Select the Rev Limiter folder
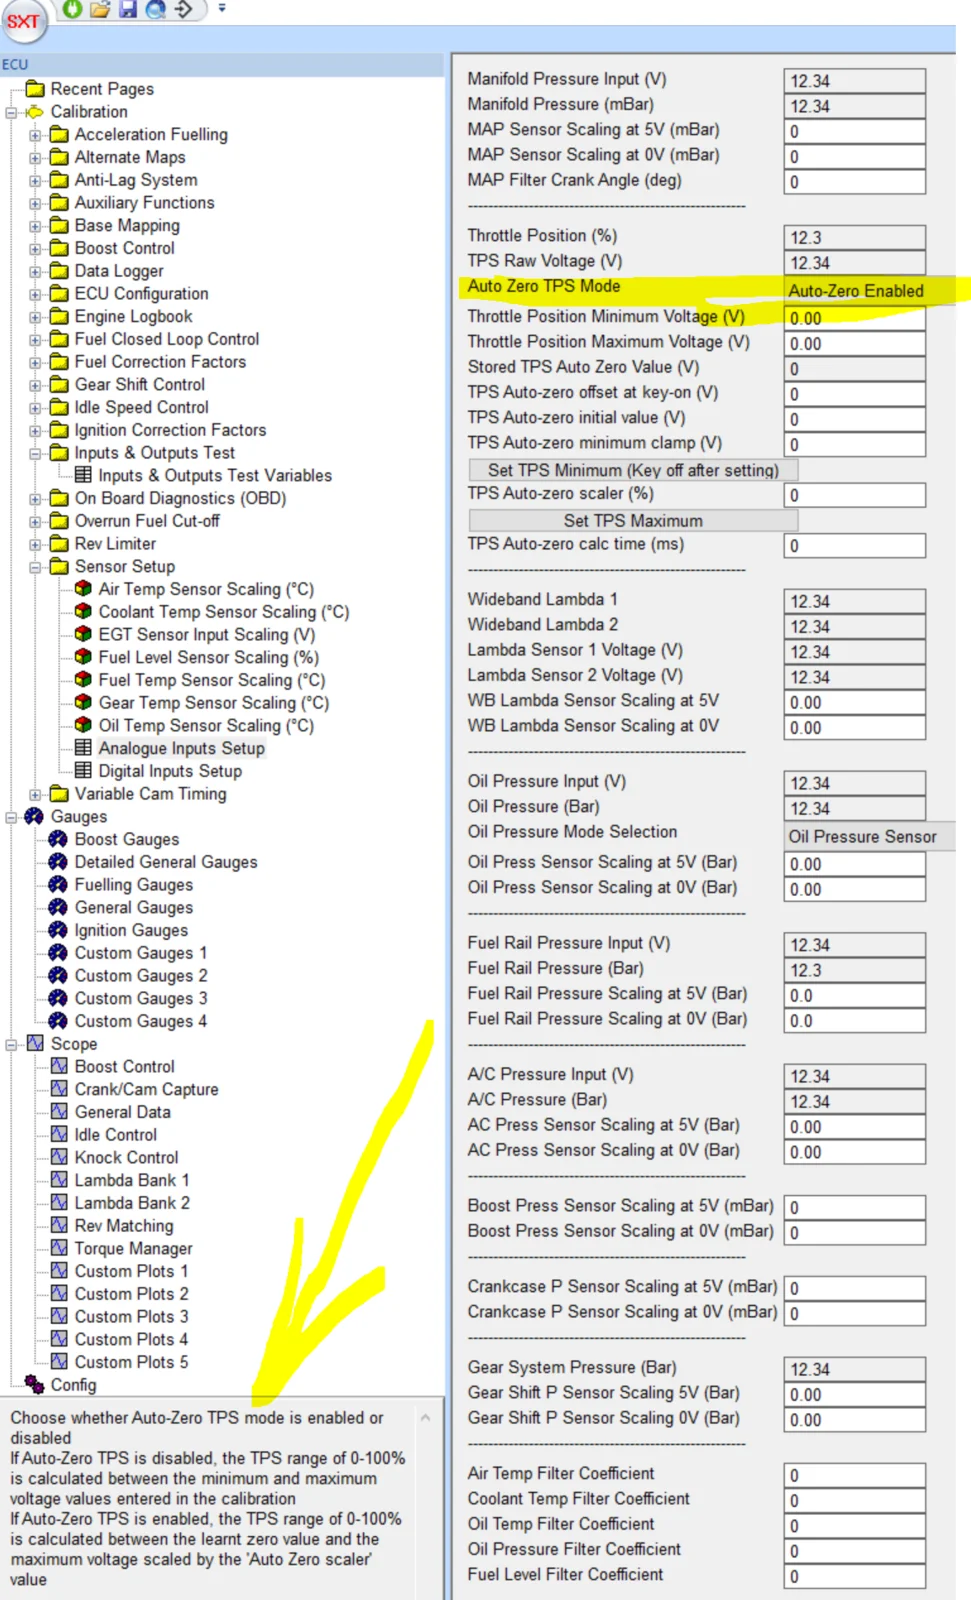971x1600 pixels. click(115, 544)
